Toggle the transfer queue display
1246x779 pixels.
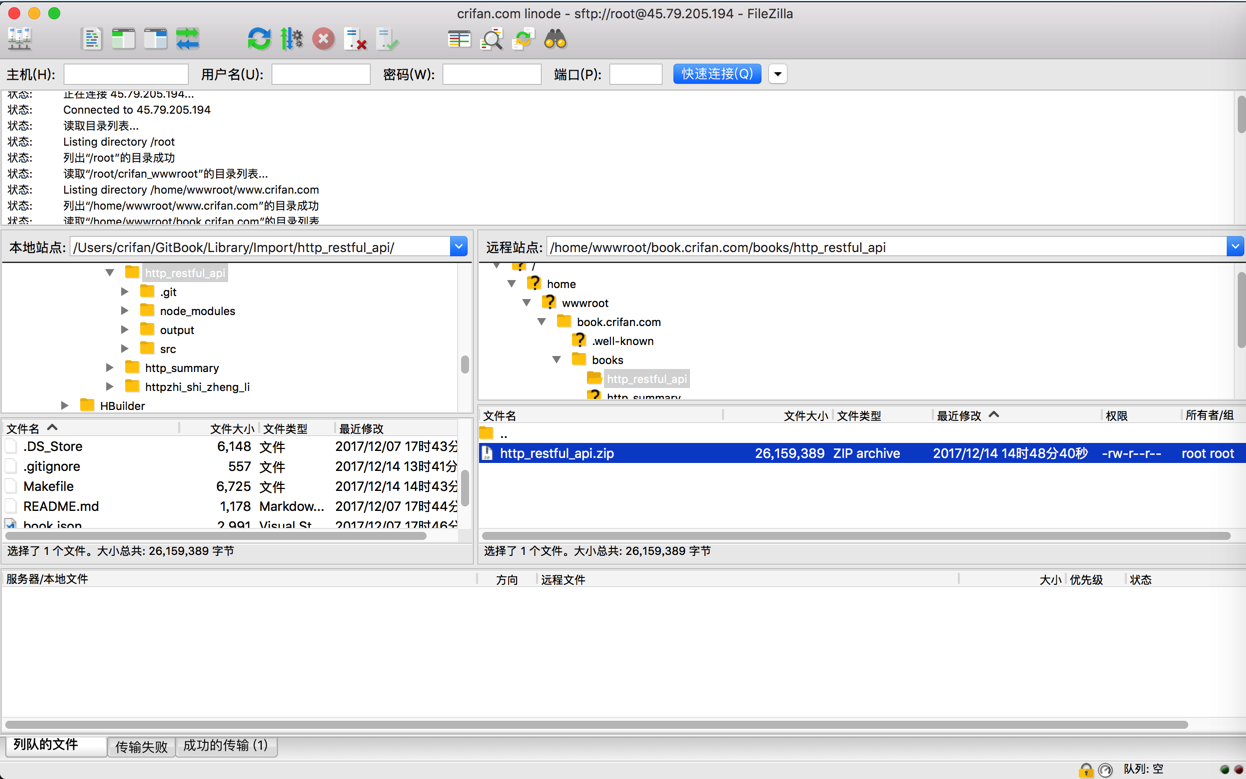point(188,39)
